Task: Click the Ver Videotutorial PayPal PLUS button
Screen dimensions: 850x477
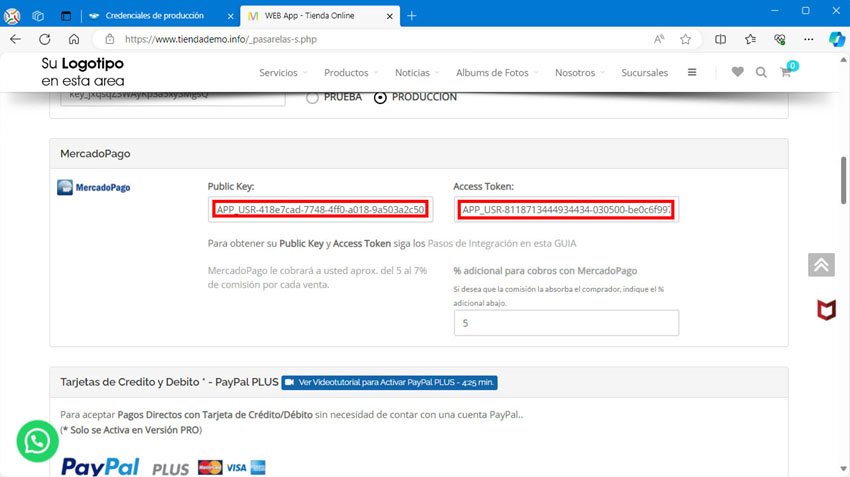Action: pyautogui.click(x=389, y=382)
